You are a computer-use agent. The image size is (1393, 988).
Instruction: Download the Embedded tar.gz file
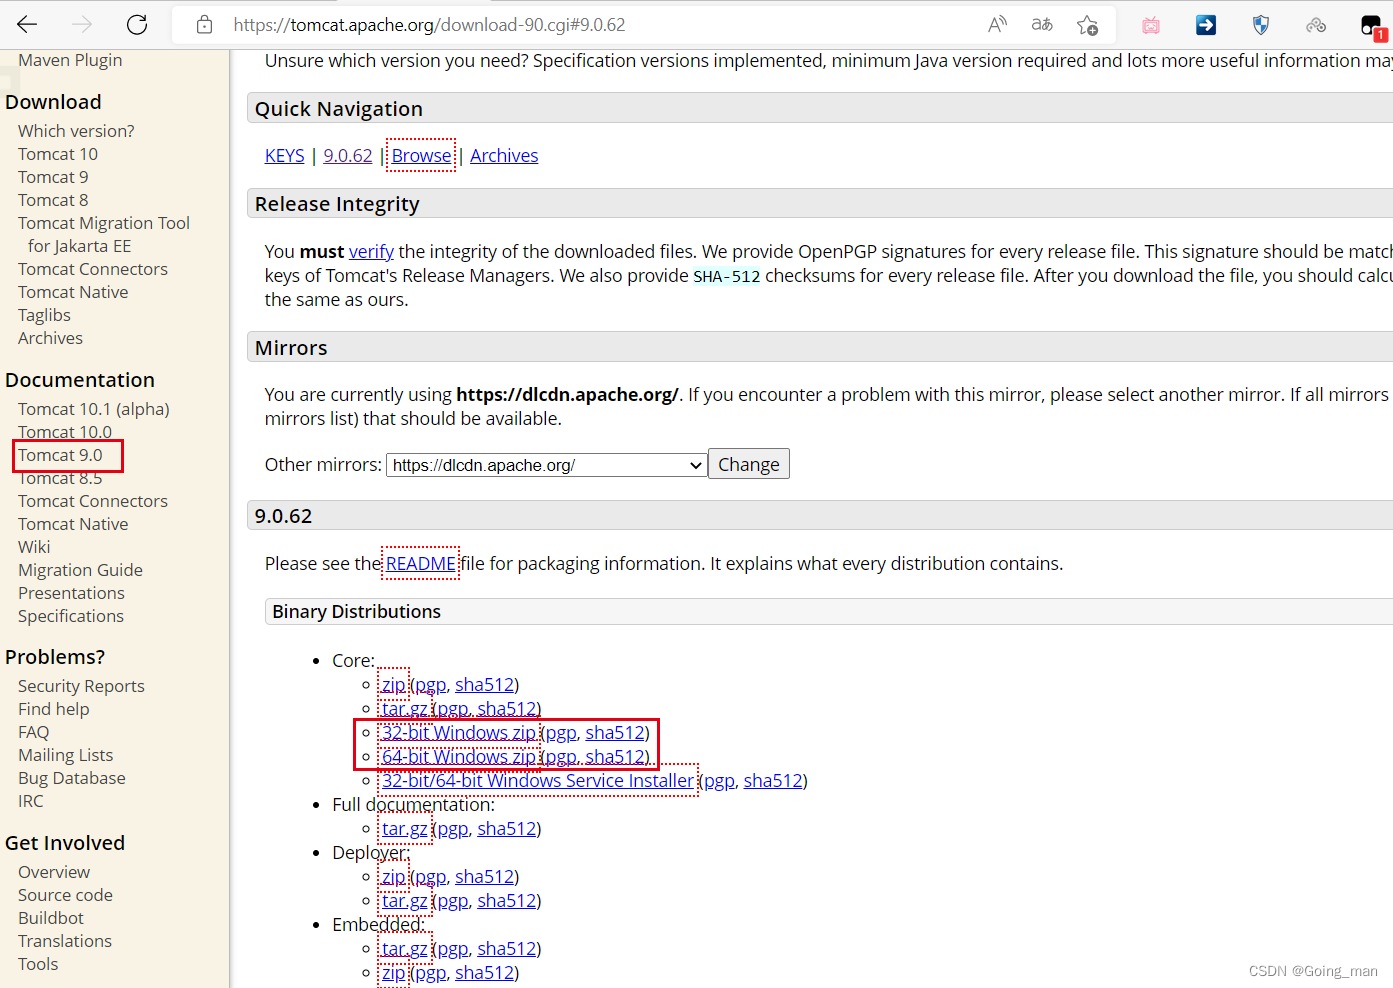tap(404, 949)
